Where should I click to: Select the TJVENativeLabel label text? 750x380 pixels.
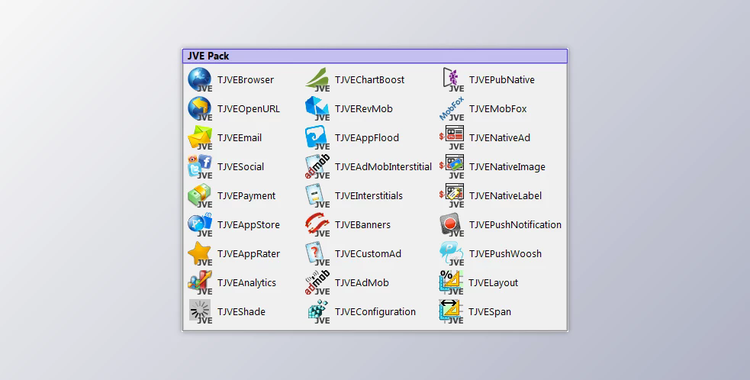[x=505, y=196]
